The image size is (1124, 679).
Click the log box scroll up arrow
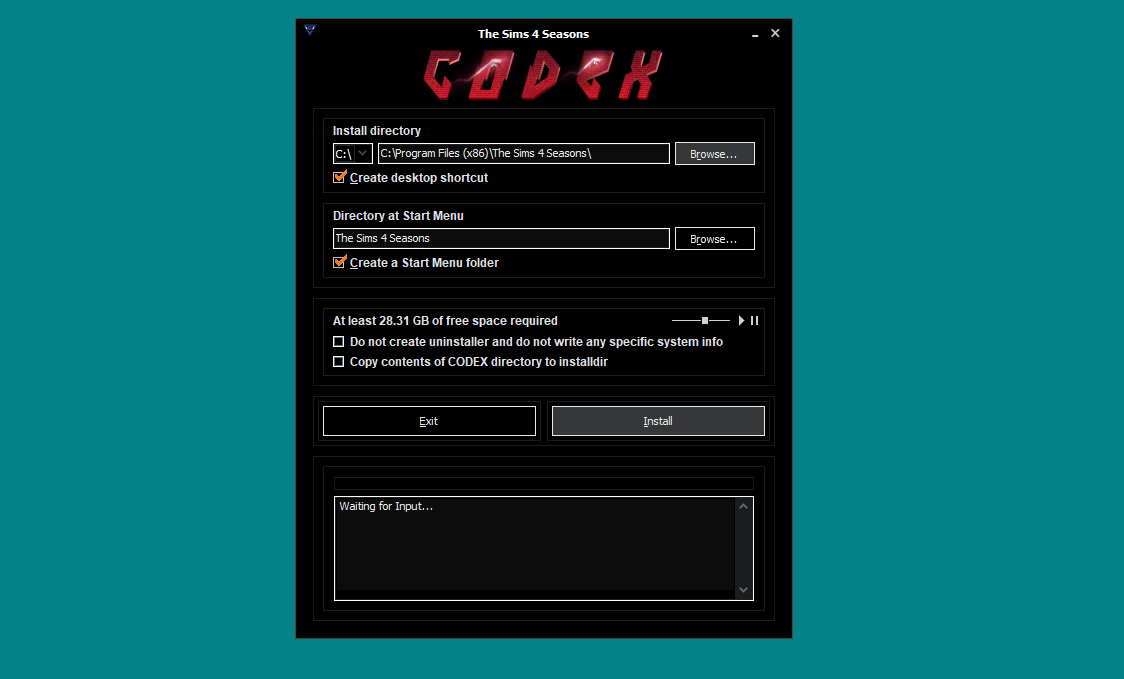[x=743, y=506]
